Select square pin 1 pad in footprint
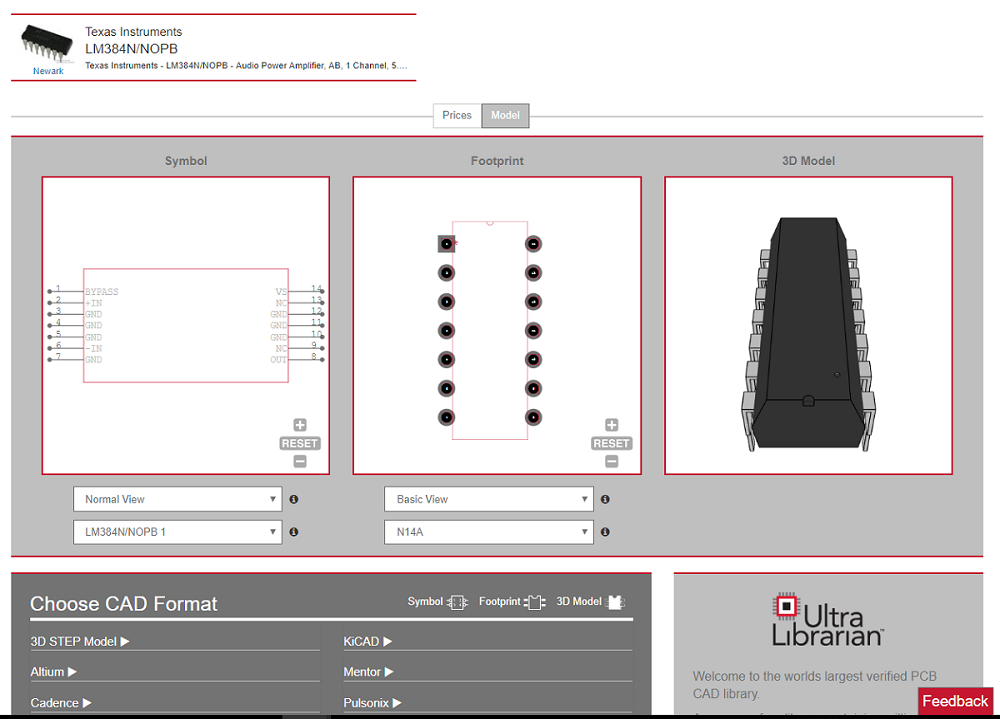Image resolution: width=1000 pixels, height=719 pixels. click(446, 244)
